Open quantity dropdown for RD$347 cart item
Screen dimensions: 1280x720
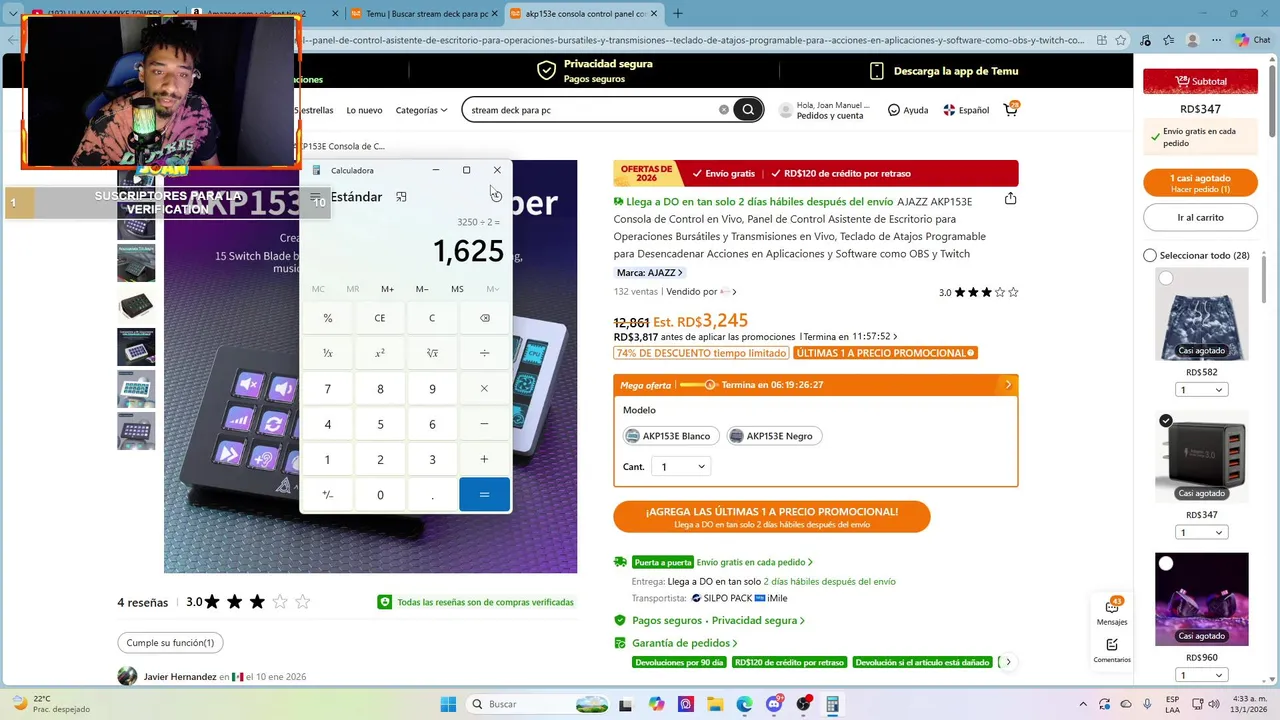click(x=1201, y=532)
